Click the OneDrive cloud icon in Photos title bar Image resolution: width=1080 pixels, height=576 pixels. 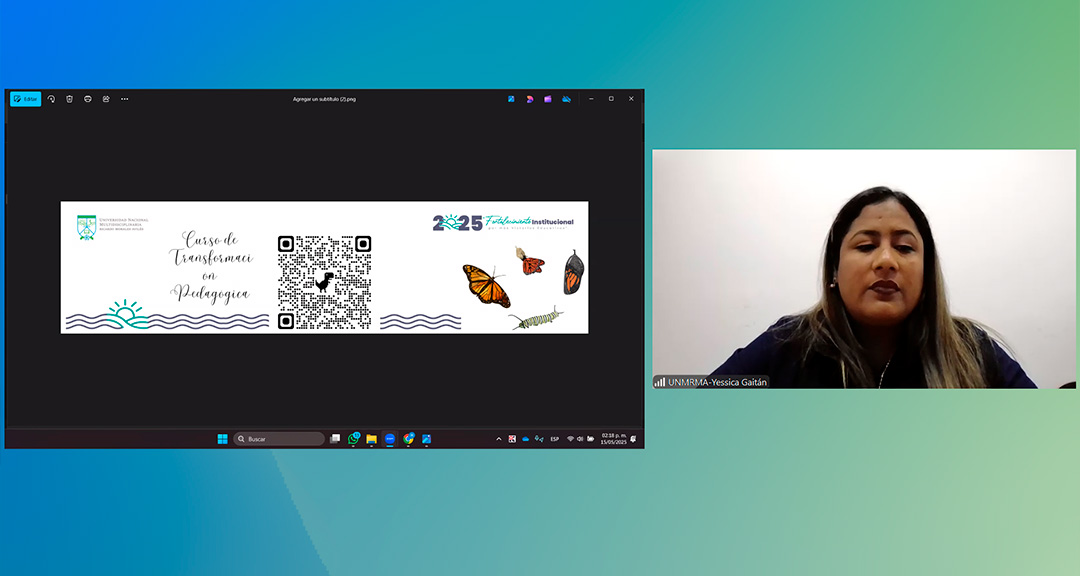[x=566, y=99]
